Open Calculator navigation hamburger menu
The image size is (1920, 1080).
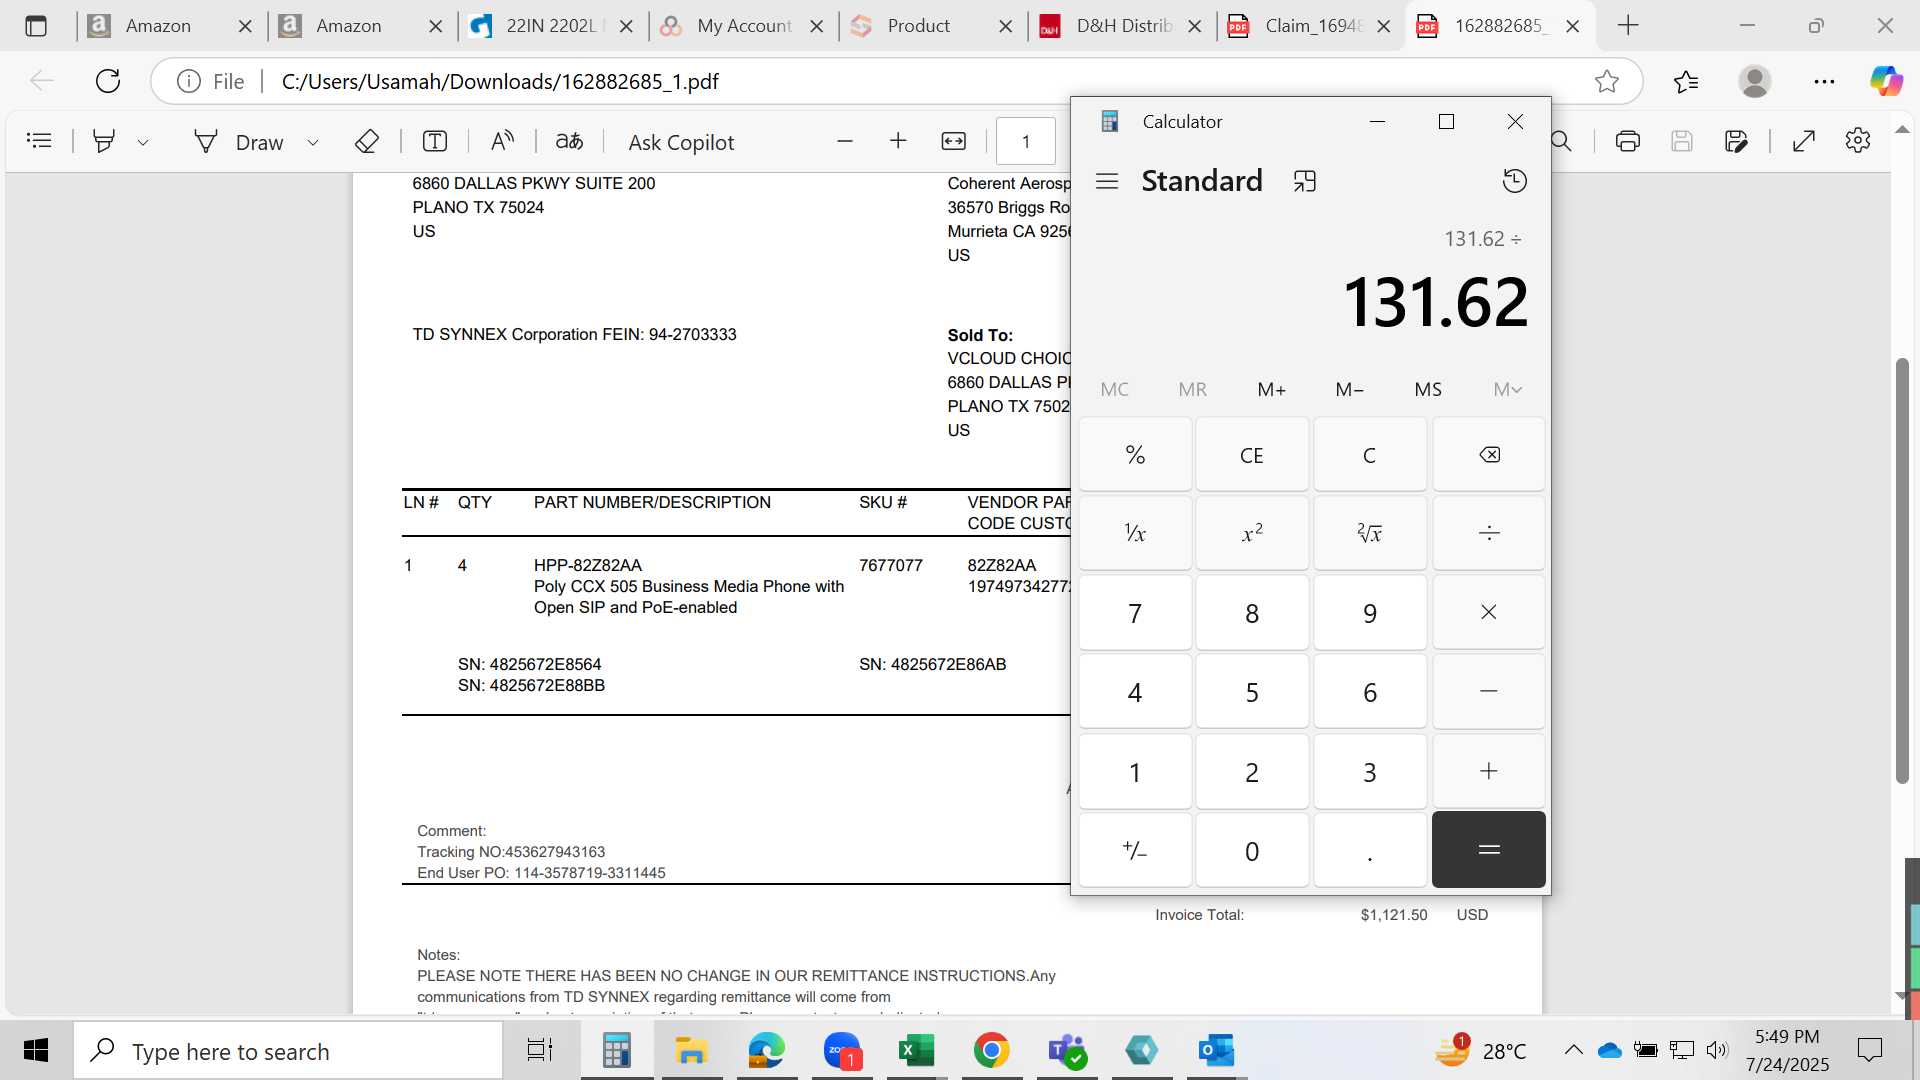pyautogui.click(x=1106, y=181)
